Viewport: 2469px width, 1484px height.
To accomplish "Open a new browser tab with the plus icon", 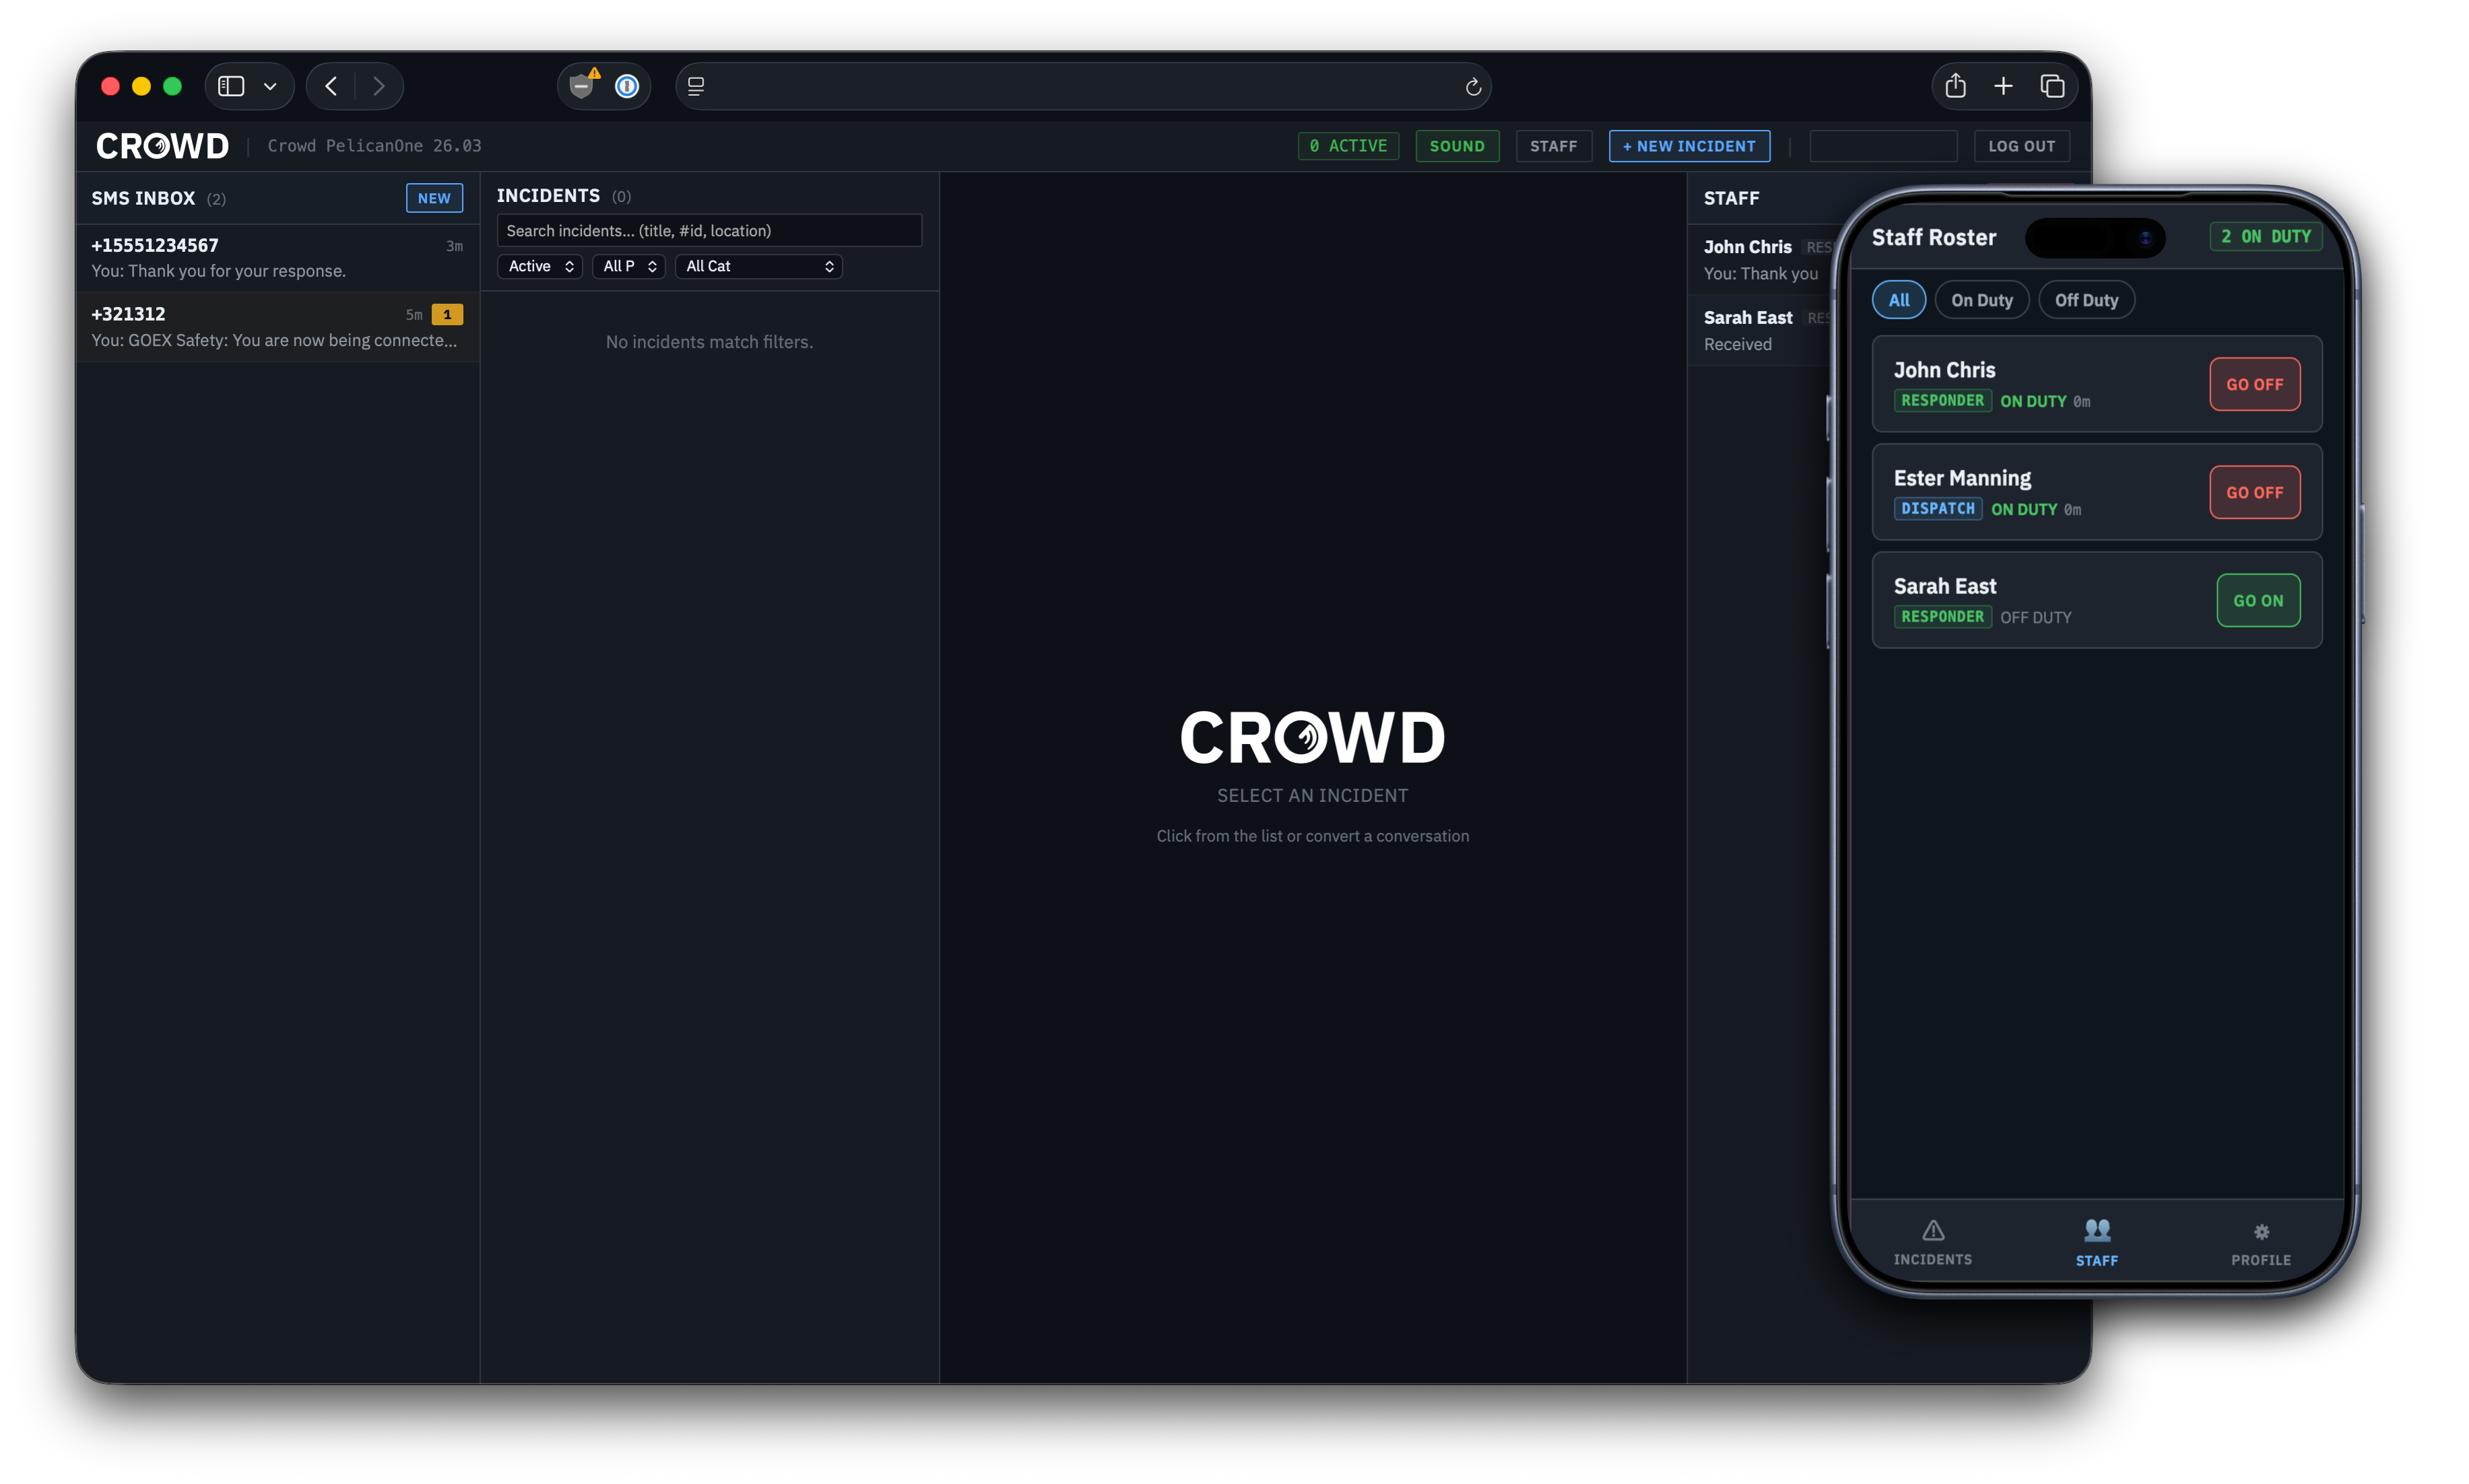I will [2003, 86].
